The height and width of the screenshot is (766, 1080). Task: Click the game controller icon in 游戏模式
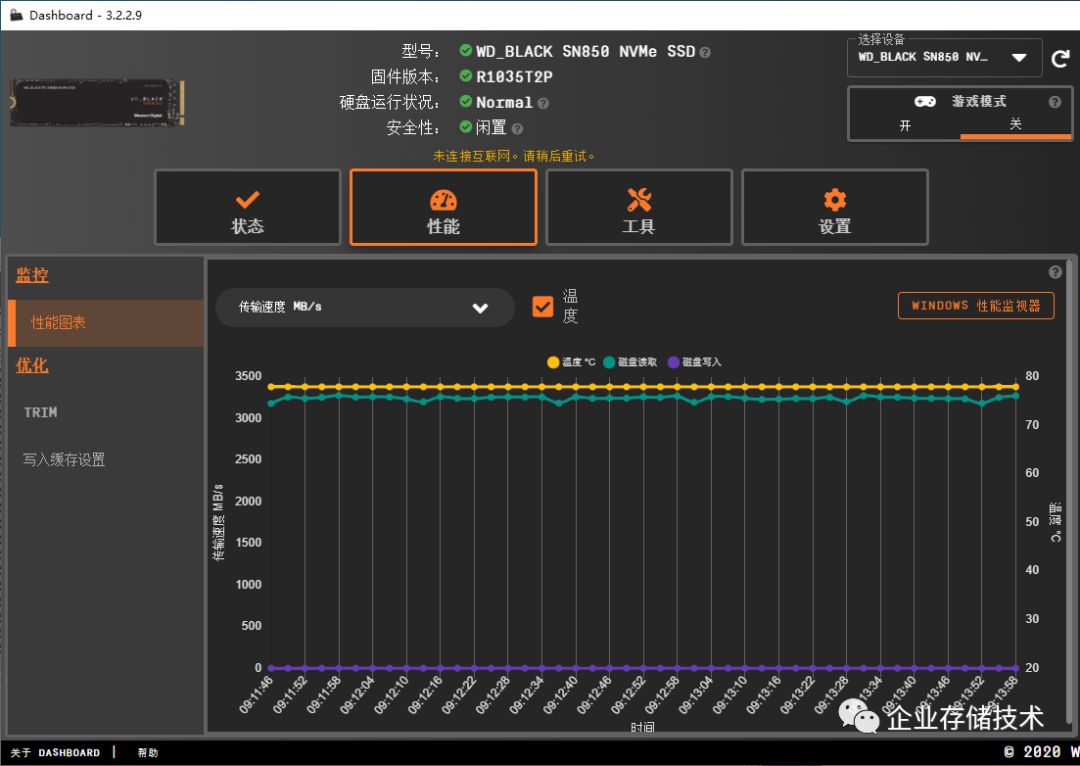[924, 101]
